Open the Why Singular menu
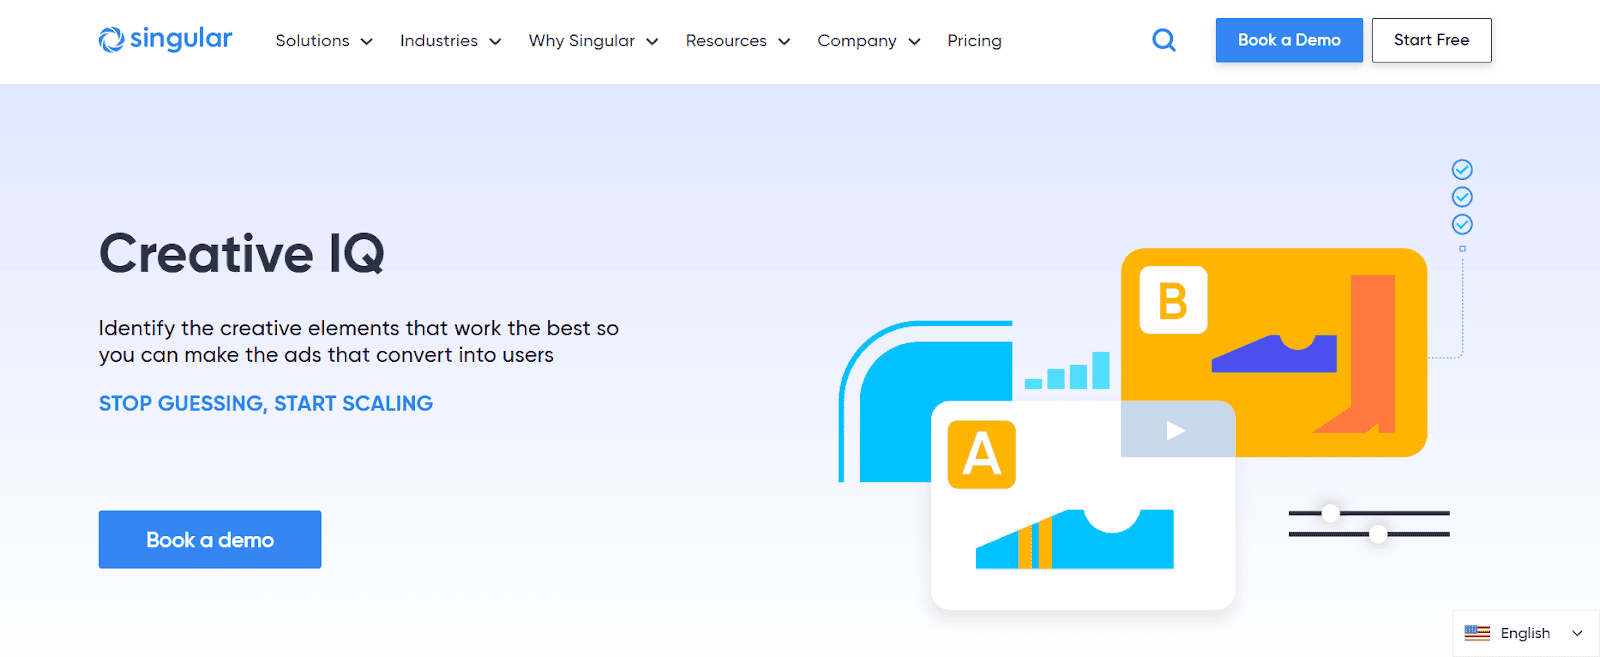 coord(592,41)
